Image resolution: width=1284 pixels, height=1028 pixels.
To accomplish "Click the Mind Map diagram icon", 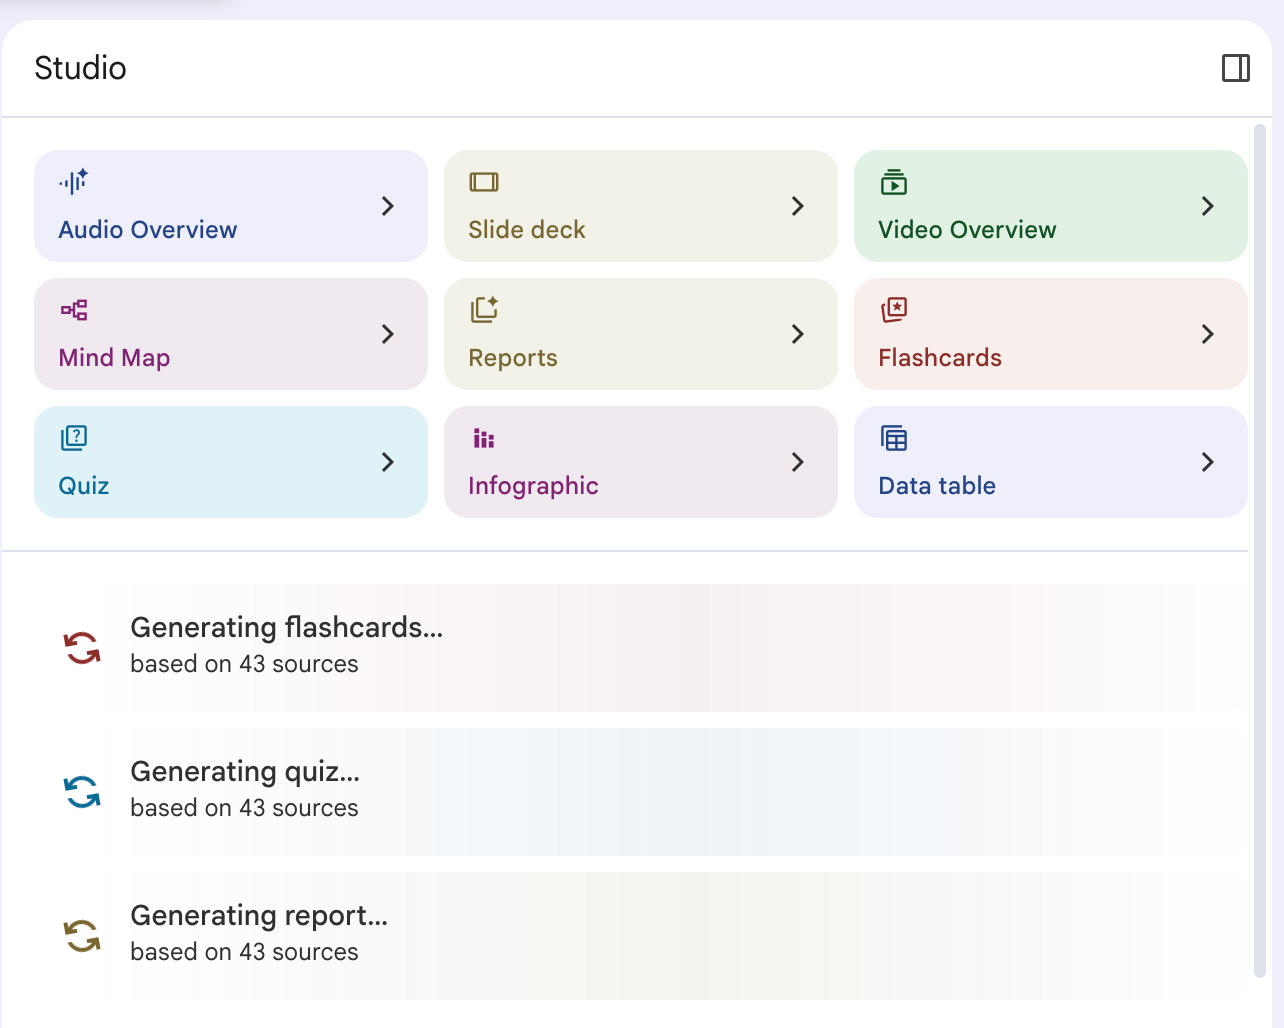I will [74, 310].
